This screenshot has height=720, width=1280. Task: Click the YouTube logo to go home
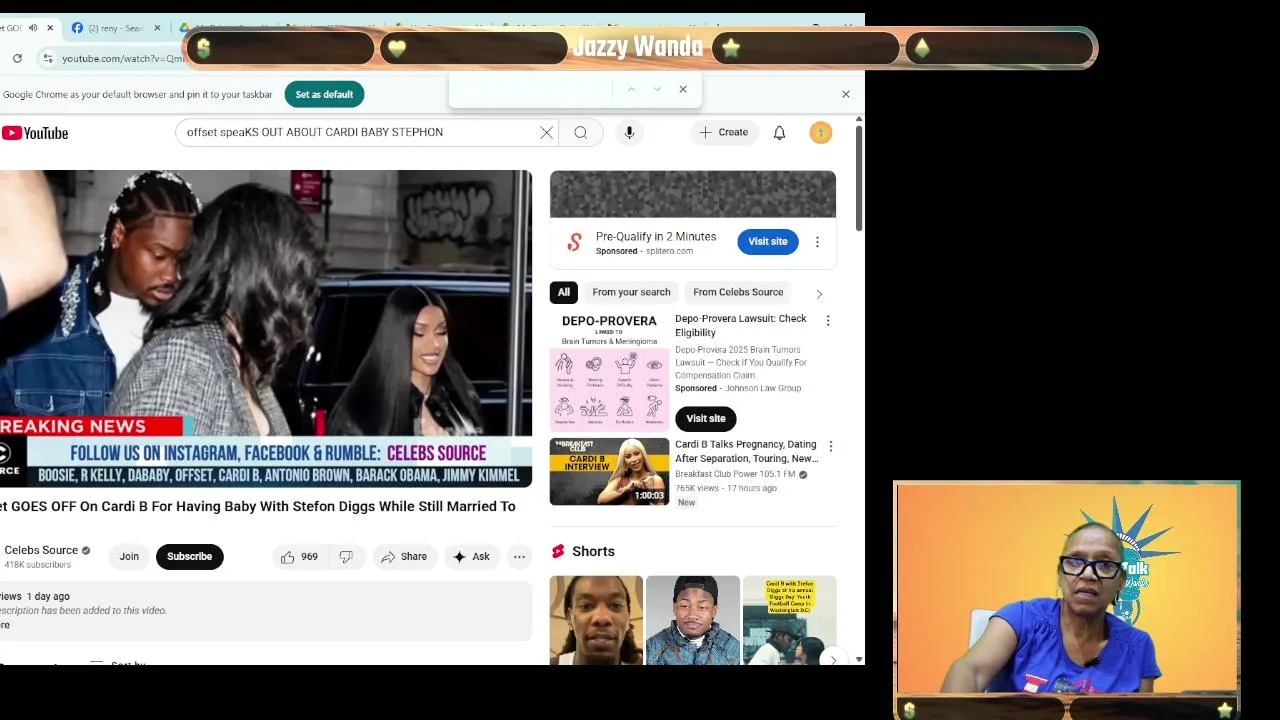point(35,133)
